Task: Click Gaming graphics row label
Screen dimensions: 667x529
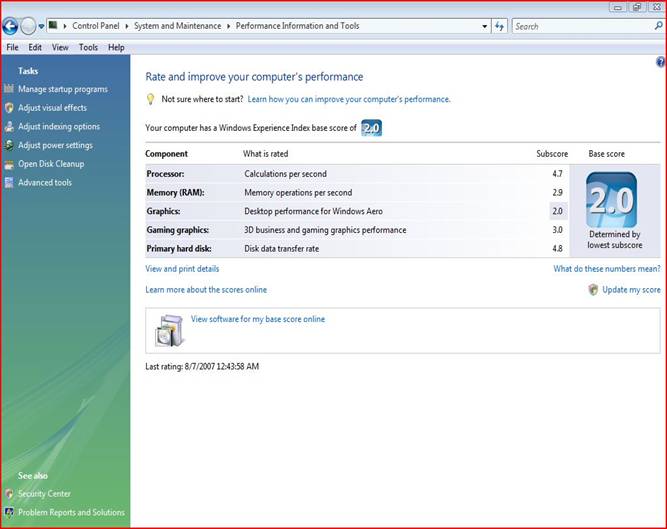Action: (x=178, y=230)
